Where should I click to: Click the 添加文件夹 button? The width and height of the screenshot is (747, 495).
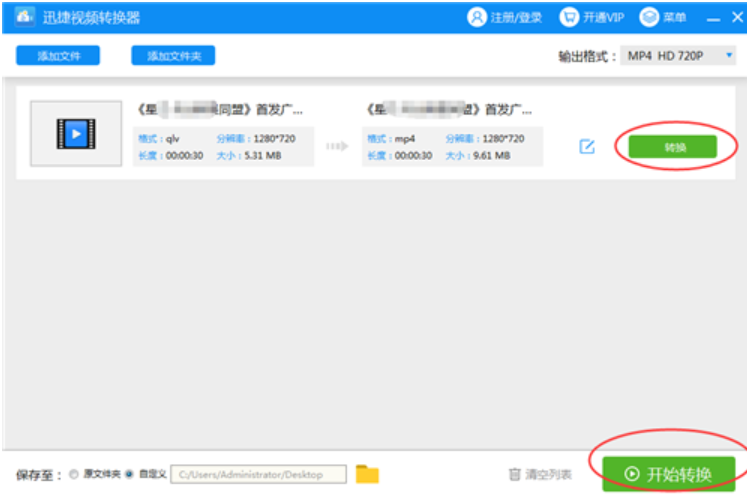[173, 56]
